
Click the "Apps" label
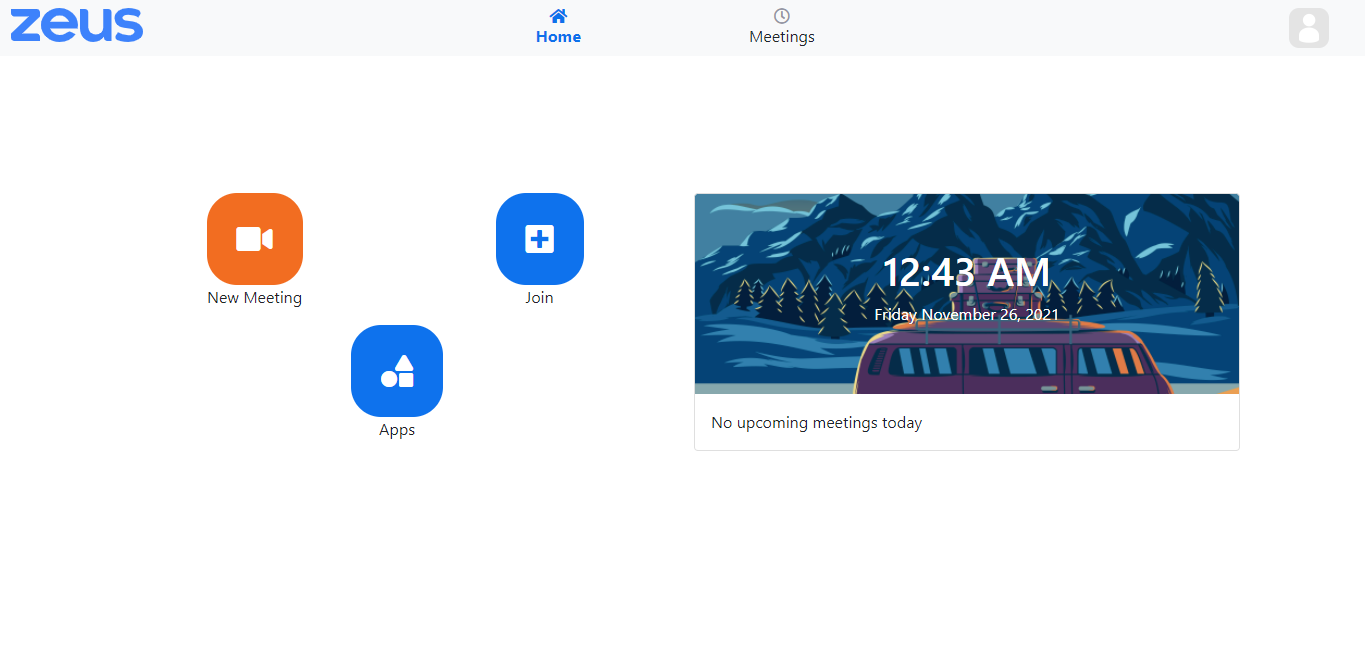pos(397,430)
